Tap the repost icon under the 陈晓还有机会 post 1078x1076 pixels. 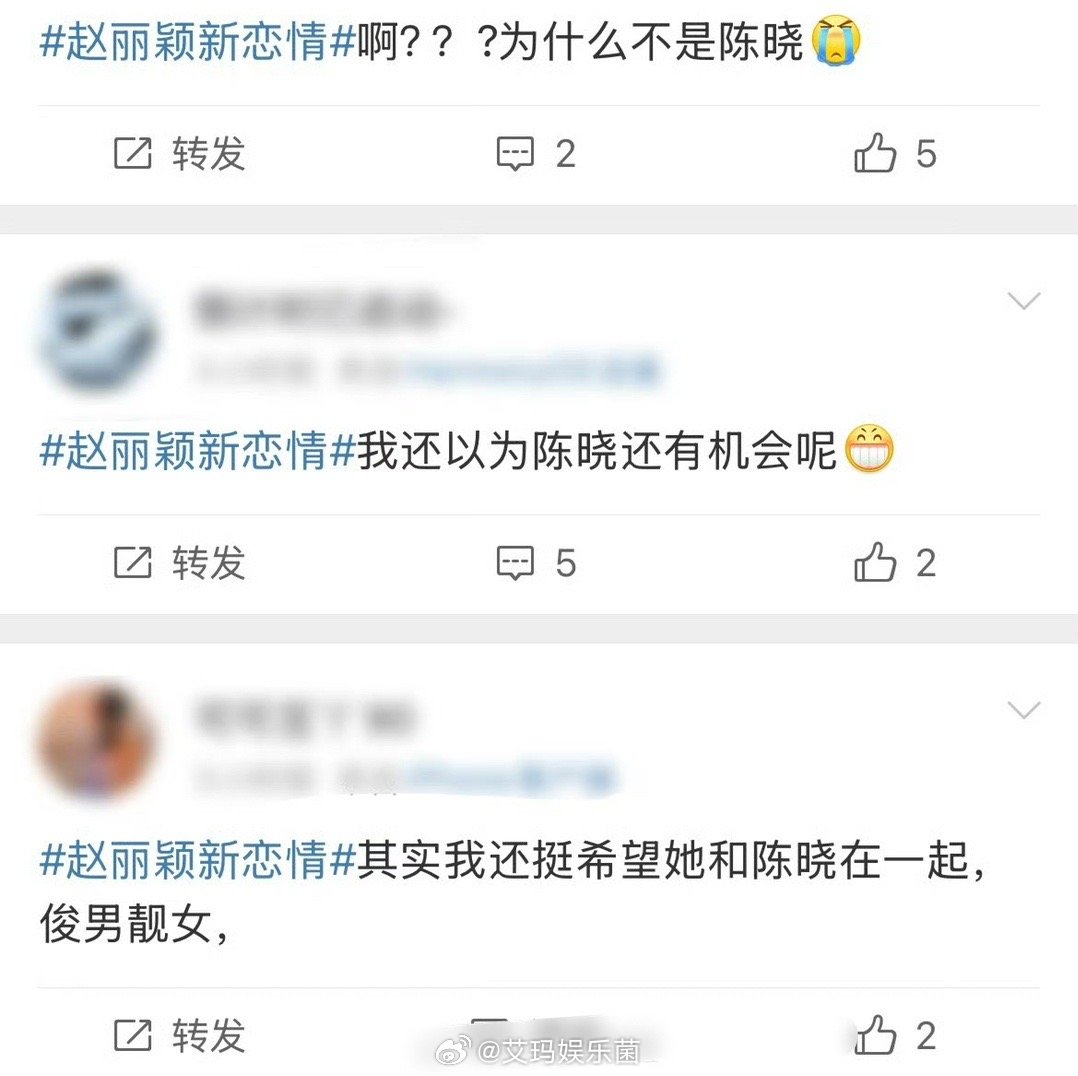click(x=133, y=562)
